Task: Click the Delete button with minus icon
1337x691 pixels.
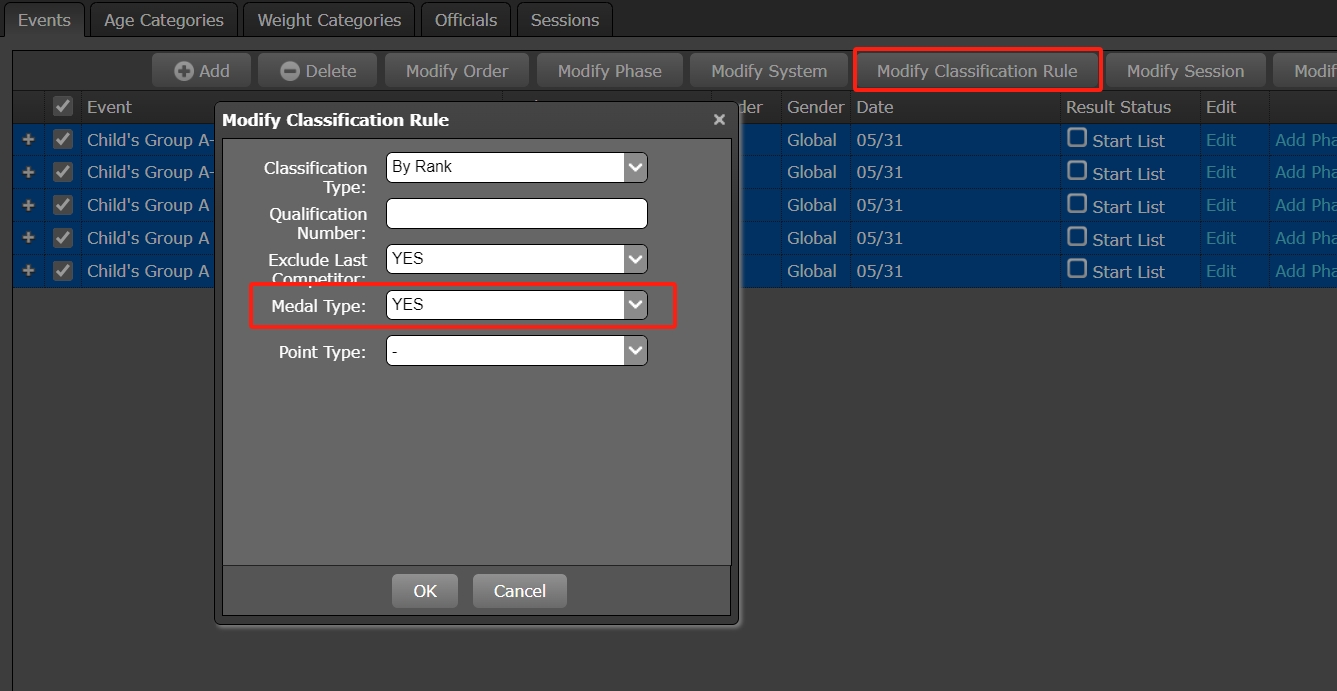Action: (318, 71)
